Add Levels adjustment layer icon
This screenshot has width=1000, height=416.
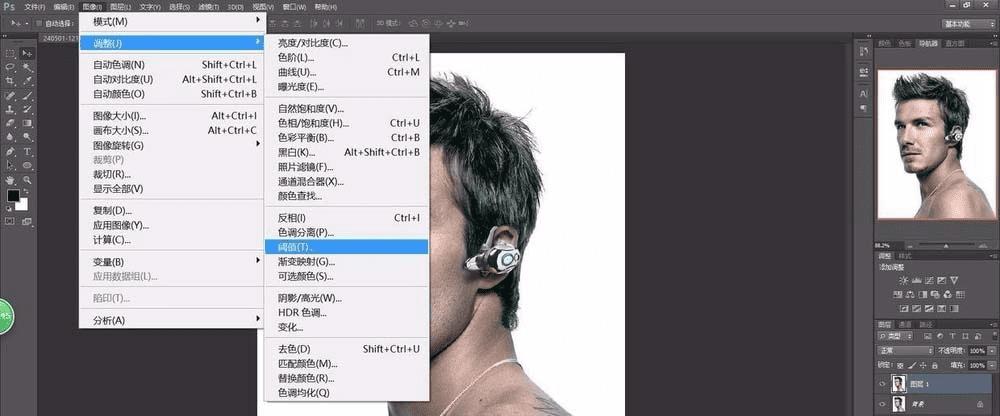click(916, 280)
